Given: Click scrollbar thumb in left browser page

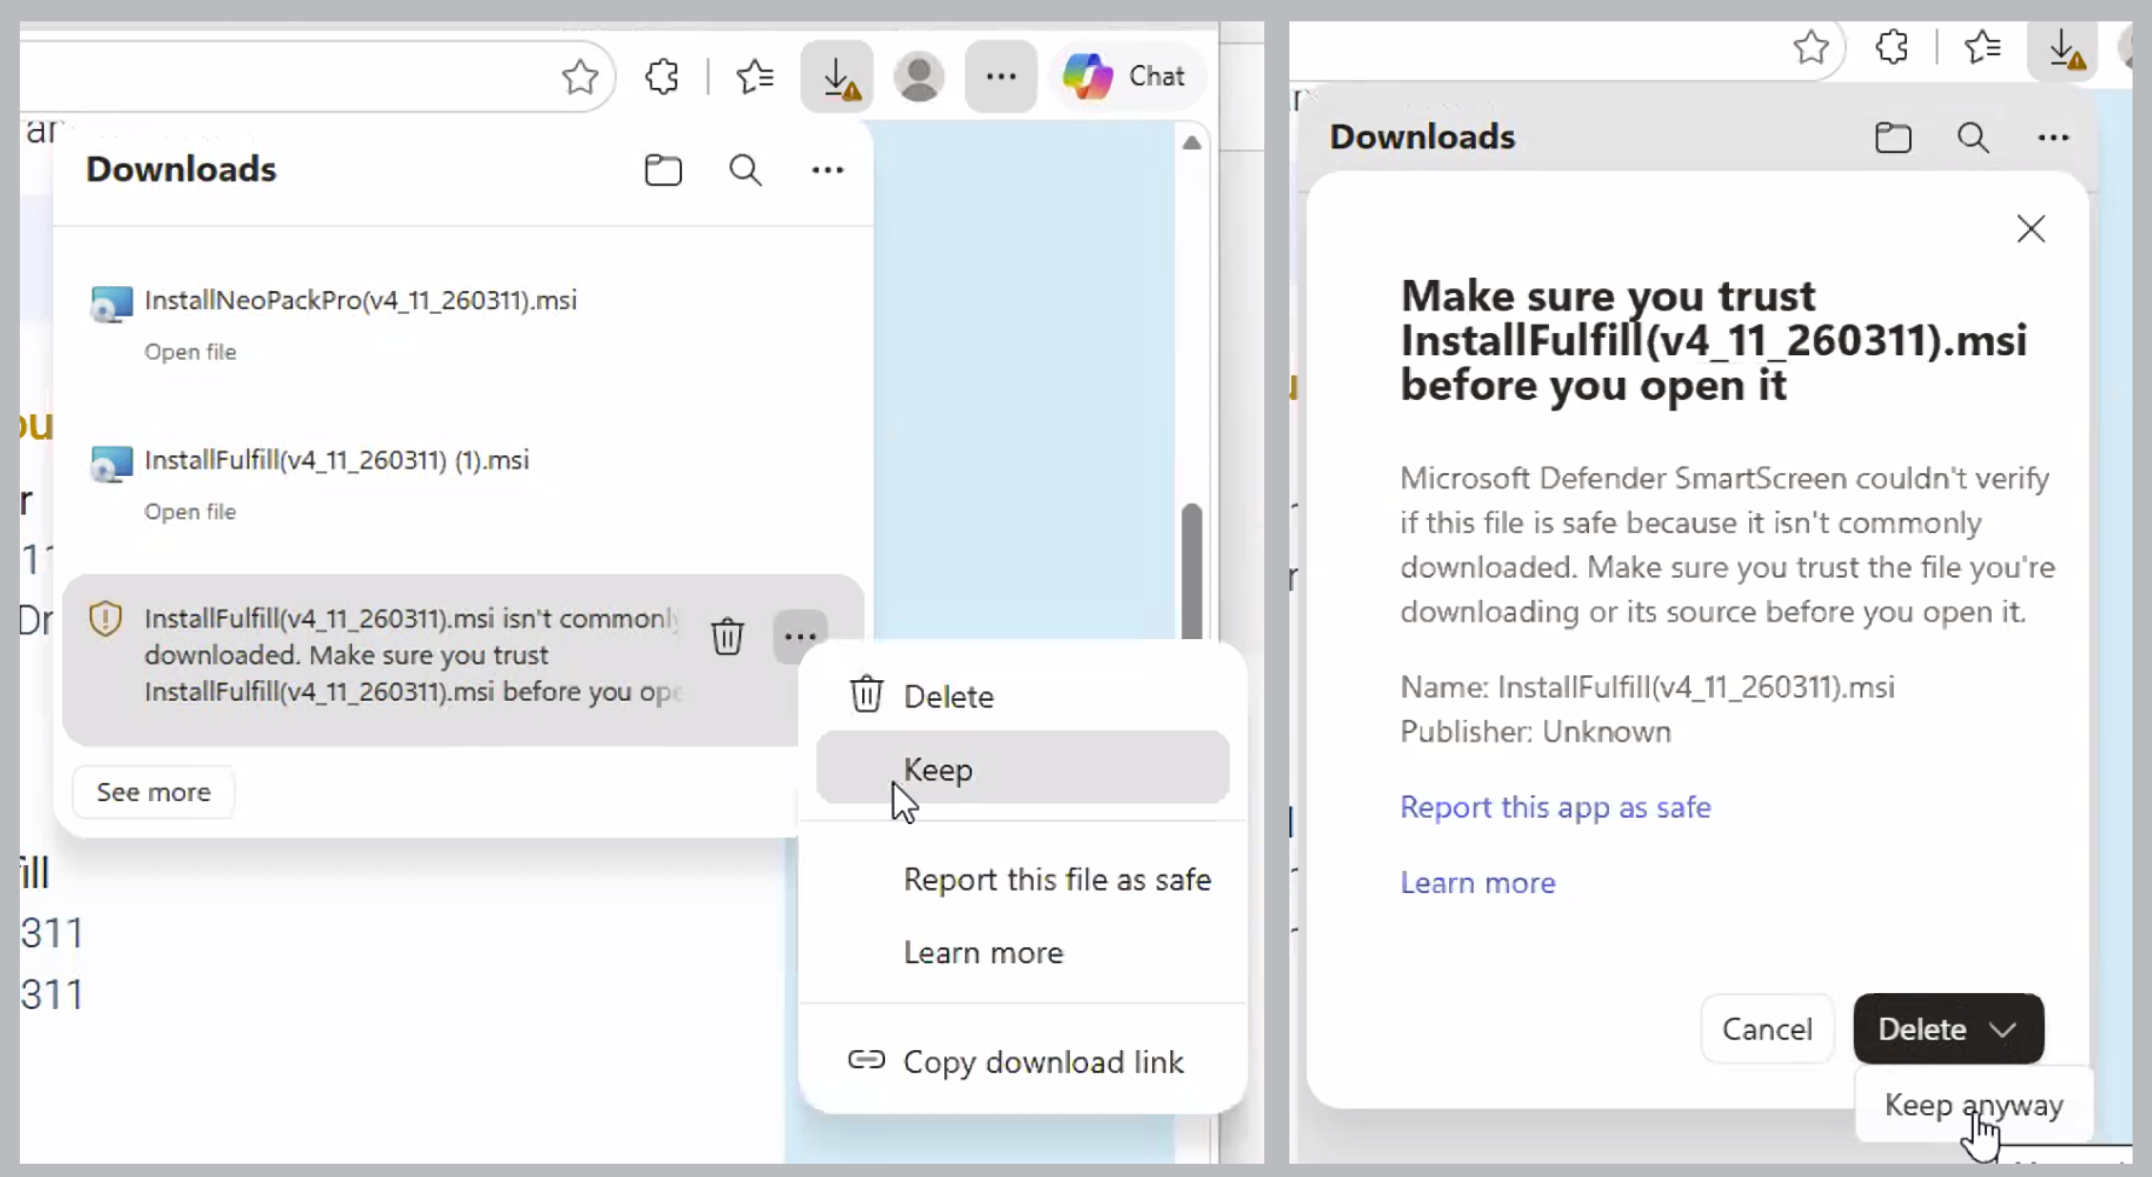Looking at the screenshot, I should point(1191,570).
